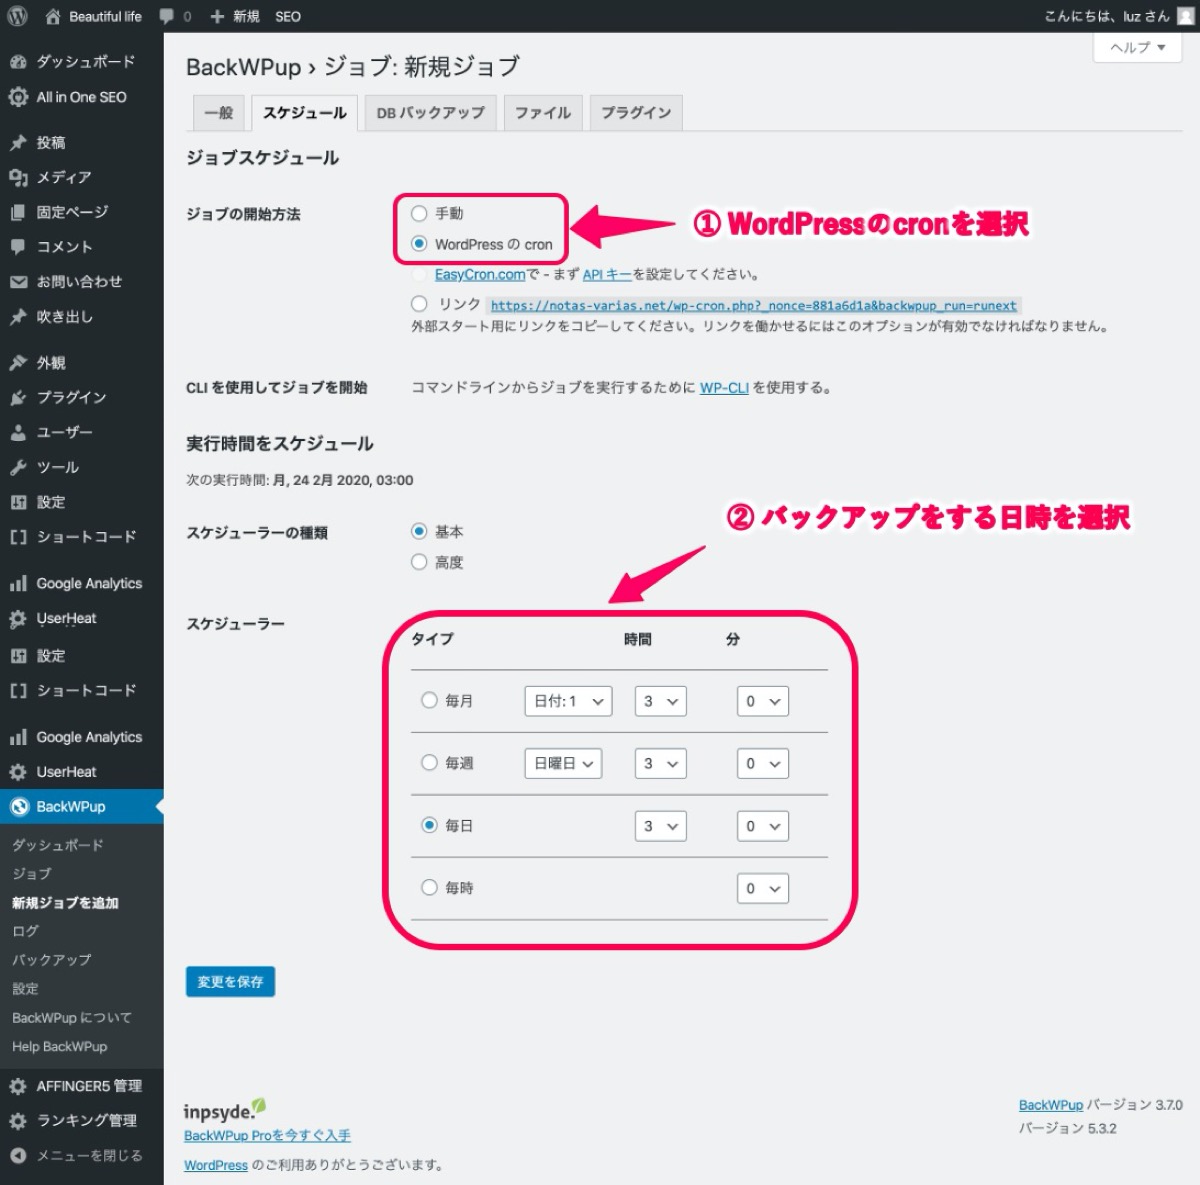
Task: Click the plus 新規 icon in admin bar
Action: (217, 17)
